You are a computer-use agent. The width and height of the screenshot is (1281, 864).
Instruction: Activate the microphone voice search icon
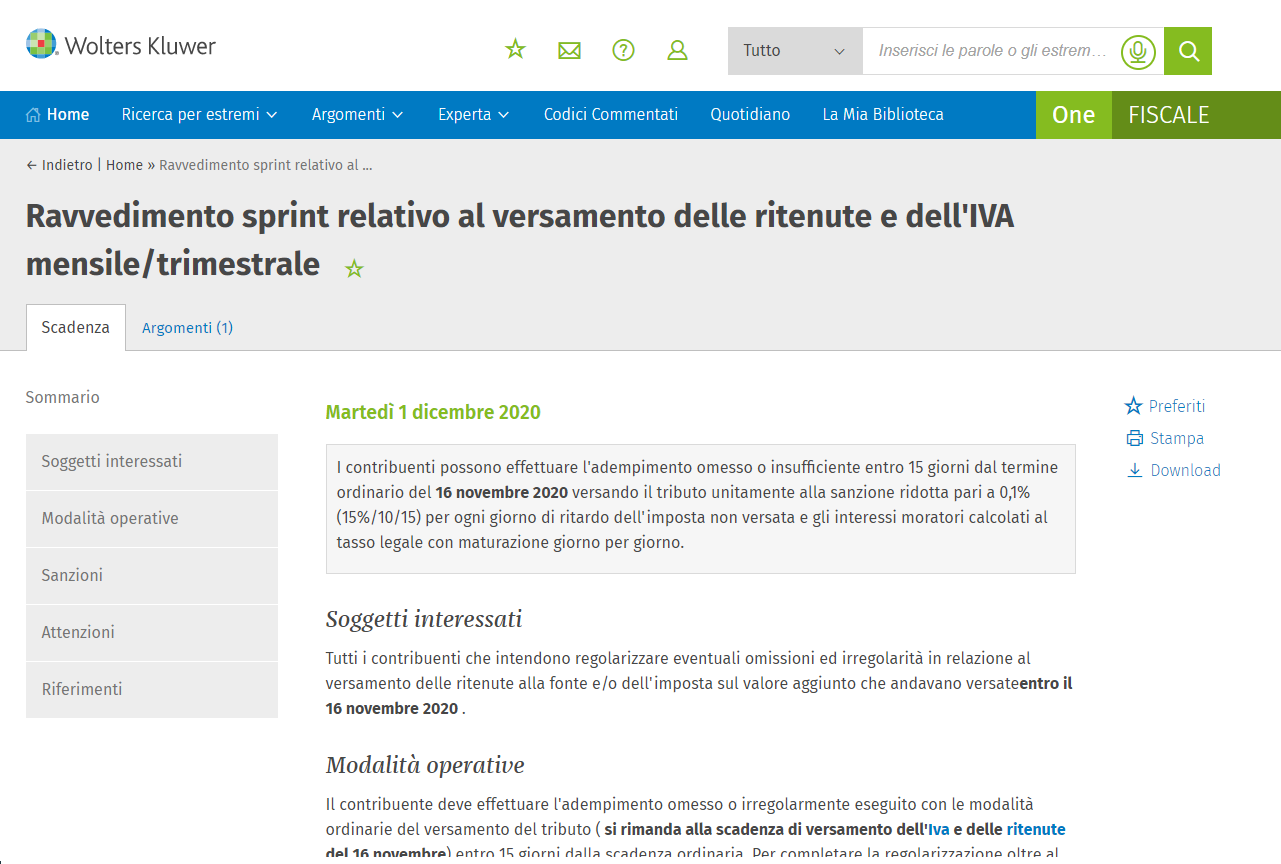(x=1137, y=51)
